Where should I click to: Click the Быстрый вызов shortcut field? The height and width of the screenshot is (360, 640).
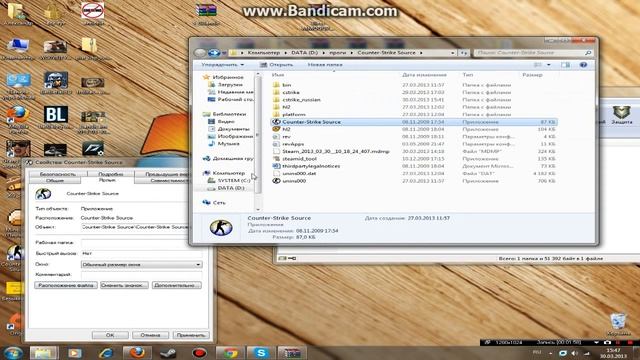tap(141, 253)
